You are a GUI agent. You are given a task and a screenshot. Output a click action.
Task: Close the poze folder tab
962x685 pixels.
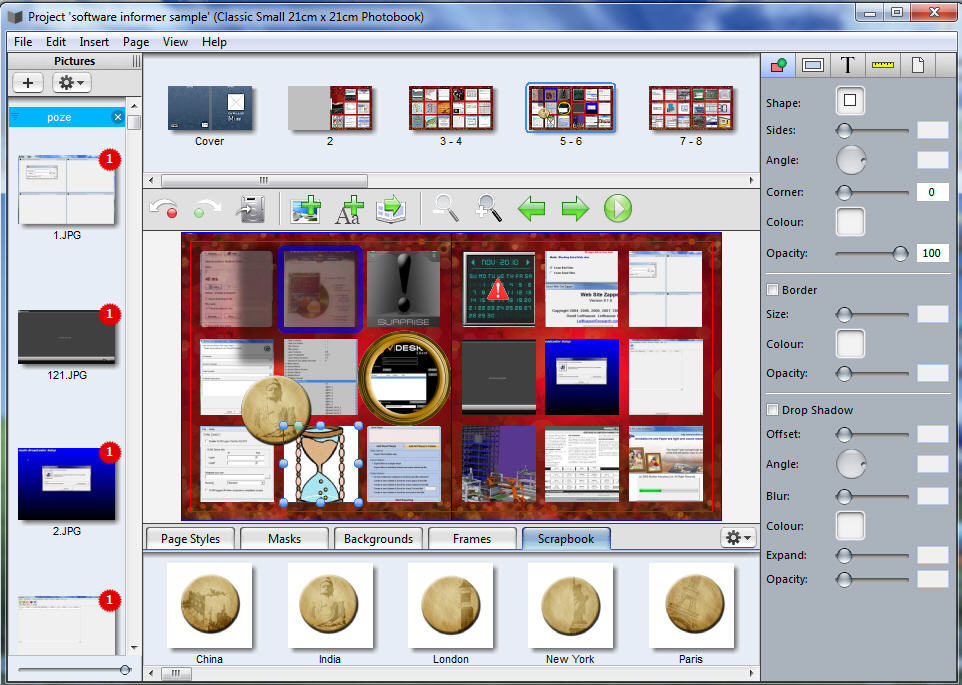117,117
